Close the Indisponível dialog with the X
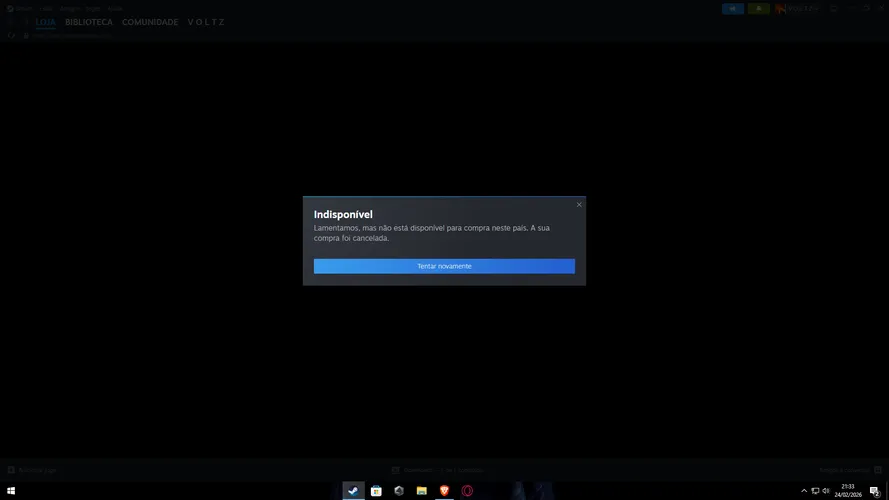The image size is (889, 500). [x=579, y=205]
